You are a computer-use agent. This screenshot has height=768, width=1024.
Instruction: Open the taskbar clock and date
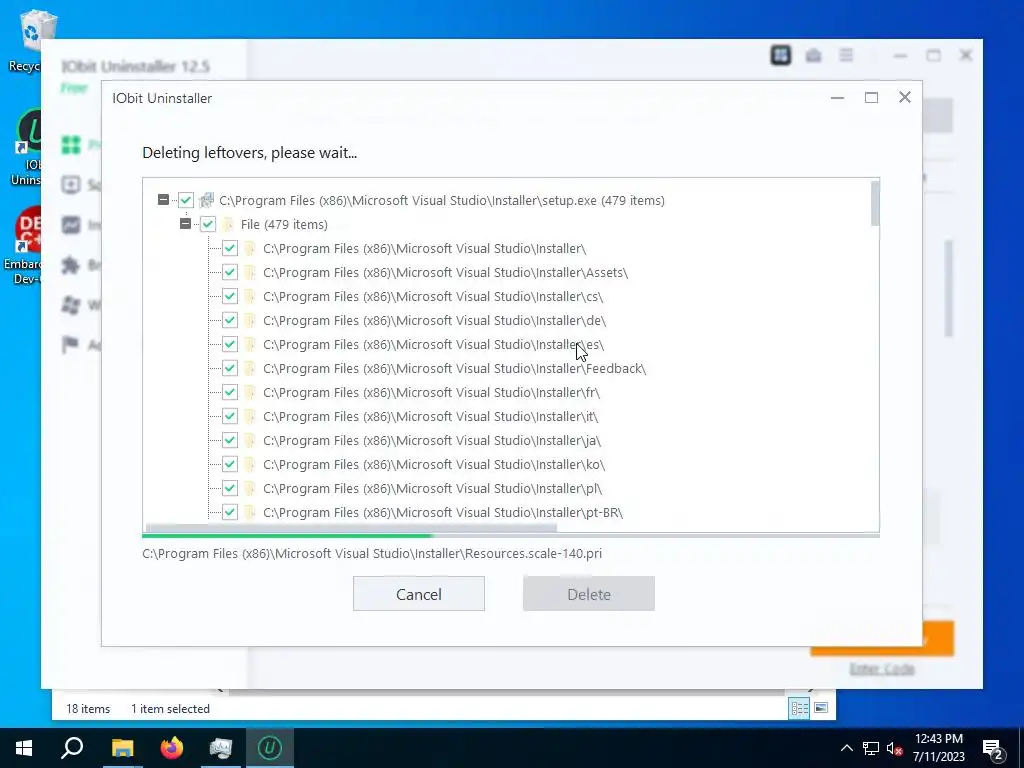pyautogui.click(x=938, y=748)
